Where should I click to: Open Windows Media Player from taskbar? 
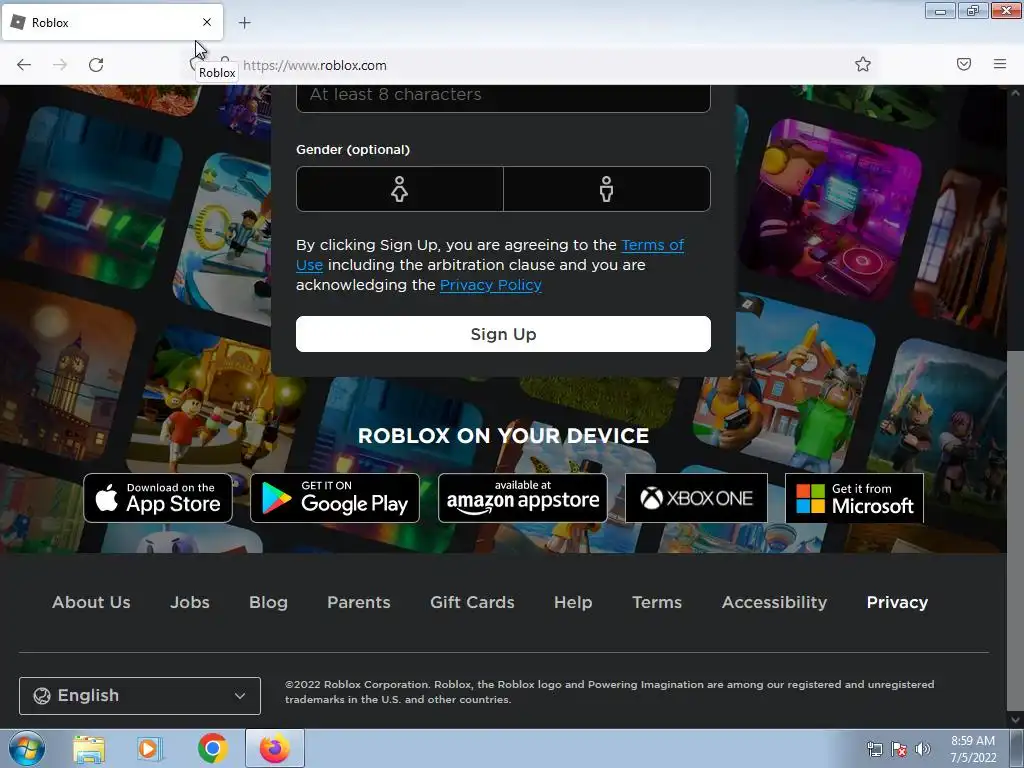[x=150, y=748]
